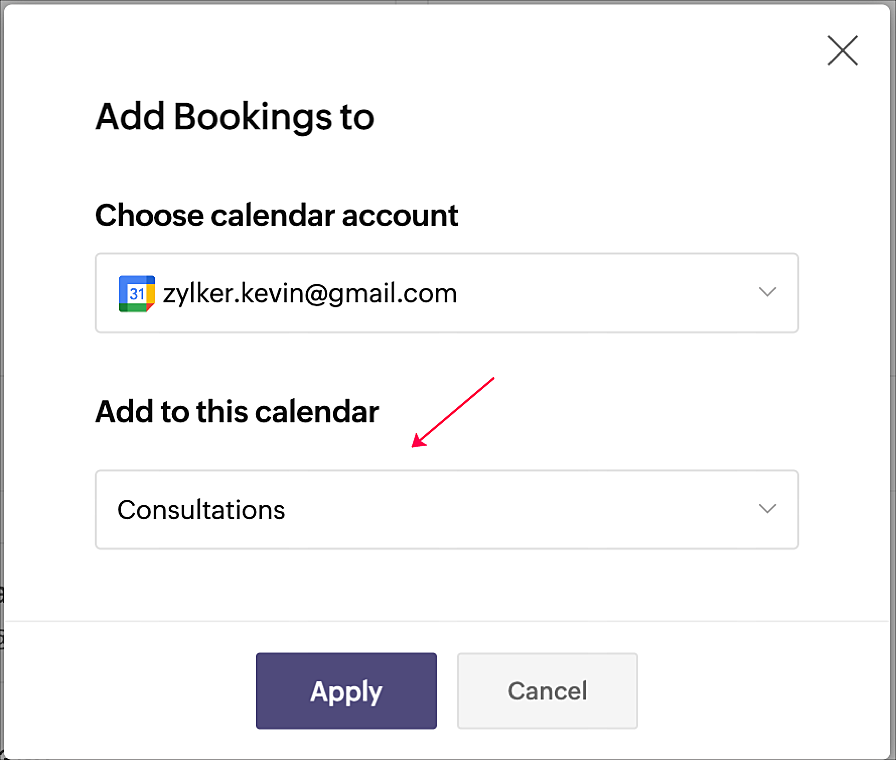
Task: Close the Add Bookings dialog with X
Action: [x=842, y=50]
